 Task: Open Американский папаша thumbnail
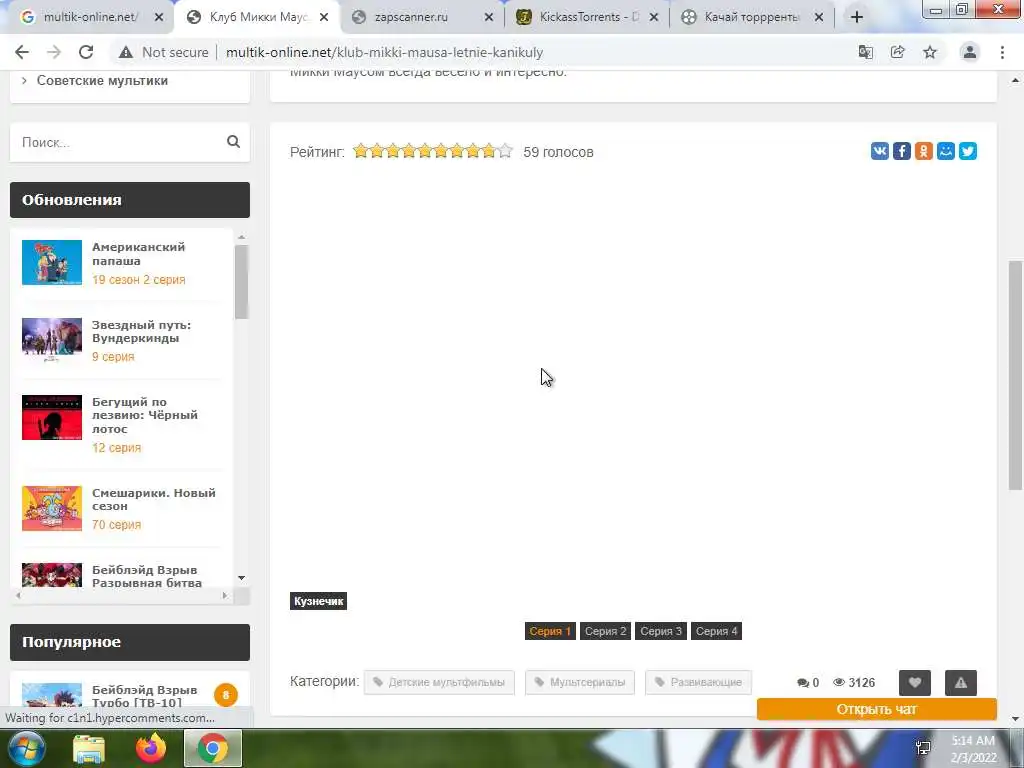(52, 263)
